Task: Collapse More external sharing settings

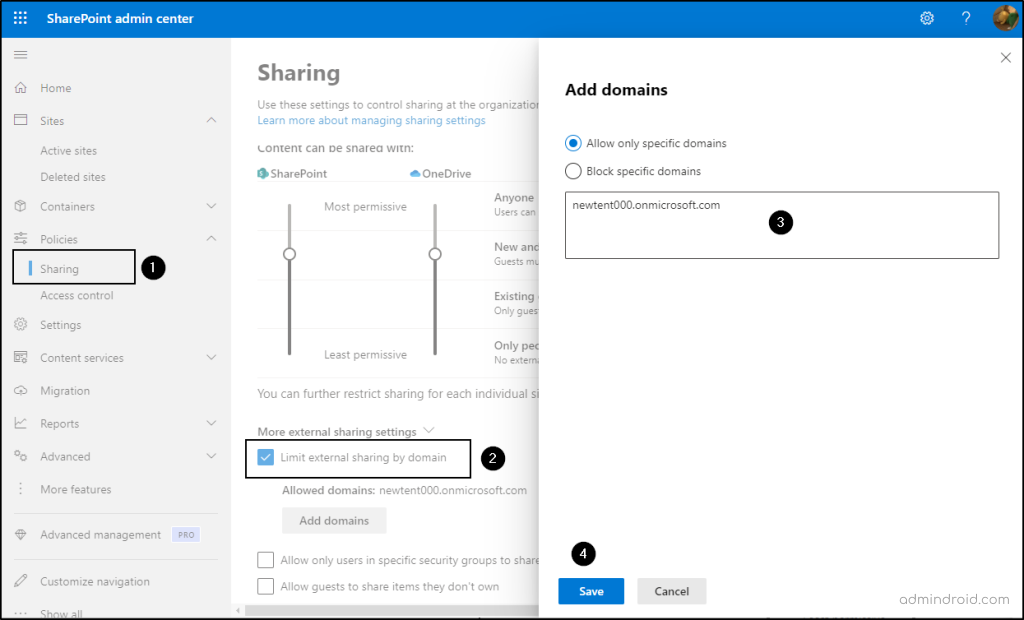Action: 429,431
